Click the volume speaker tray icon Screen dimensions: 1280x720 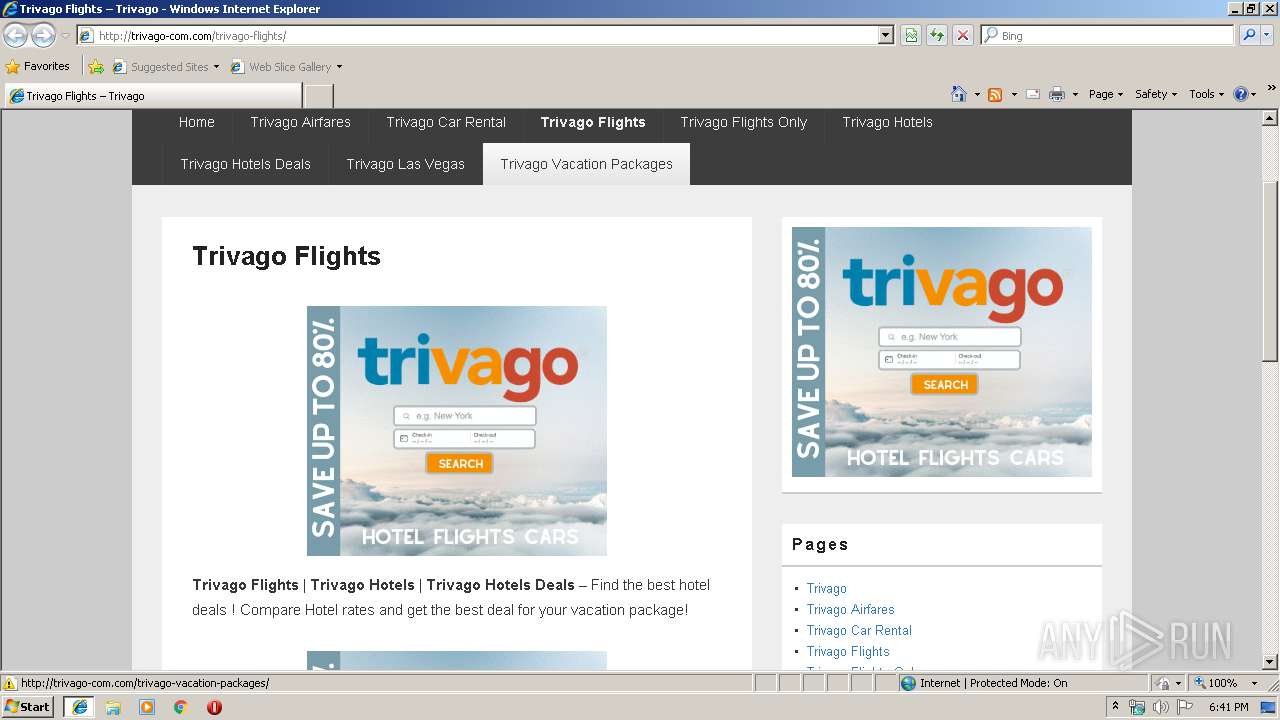1160,707
